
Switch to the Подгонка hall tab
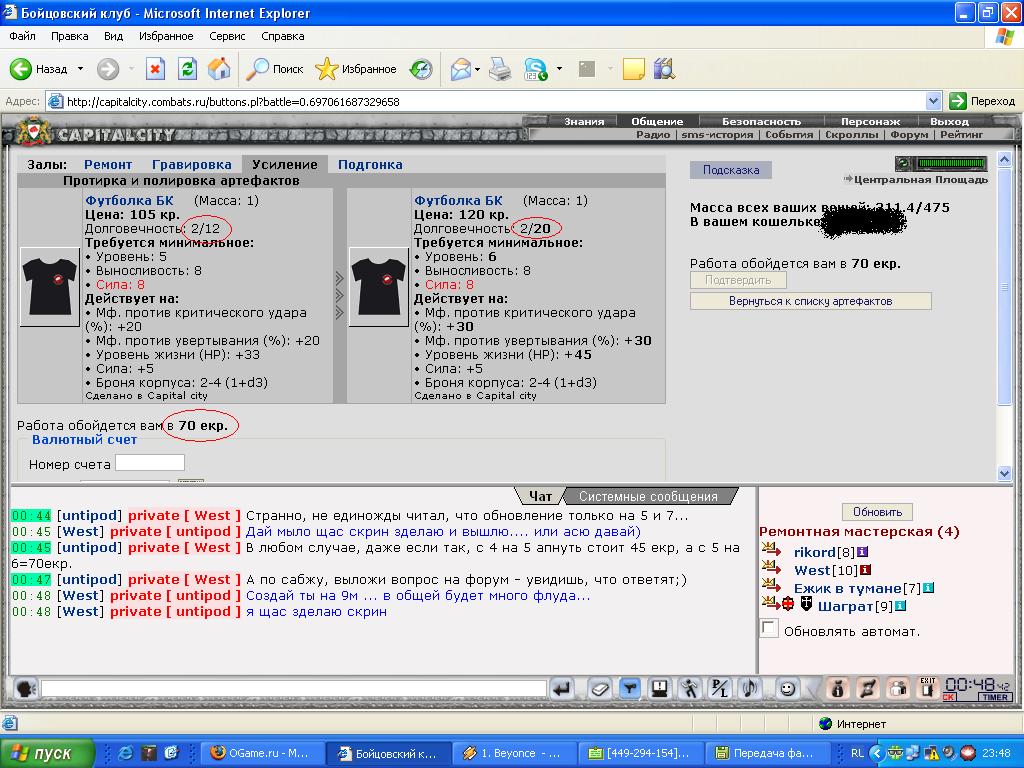pos(370,165)
